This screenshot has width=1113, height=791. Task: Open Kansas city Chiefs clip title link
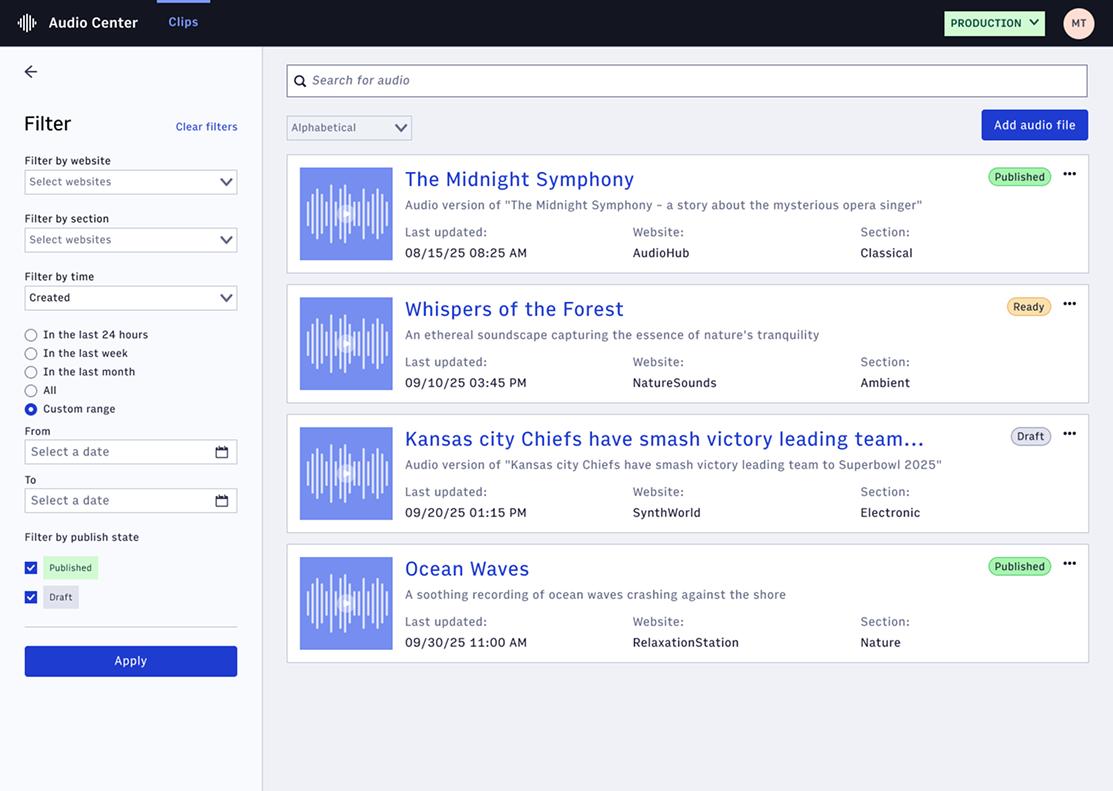(664, 440)
